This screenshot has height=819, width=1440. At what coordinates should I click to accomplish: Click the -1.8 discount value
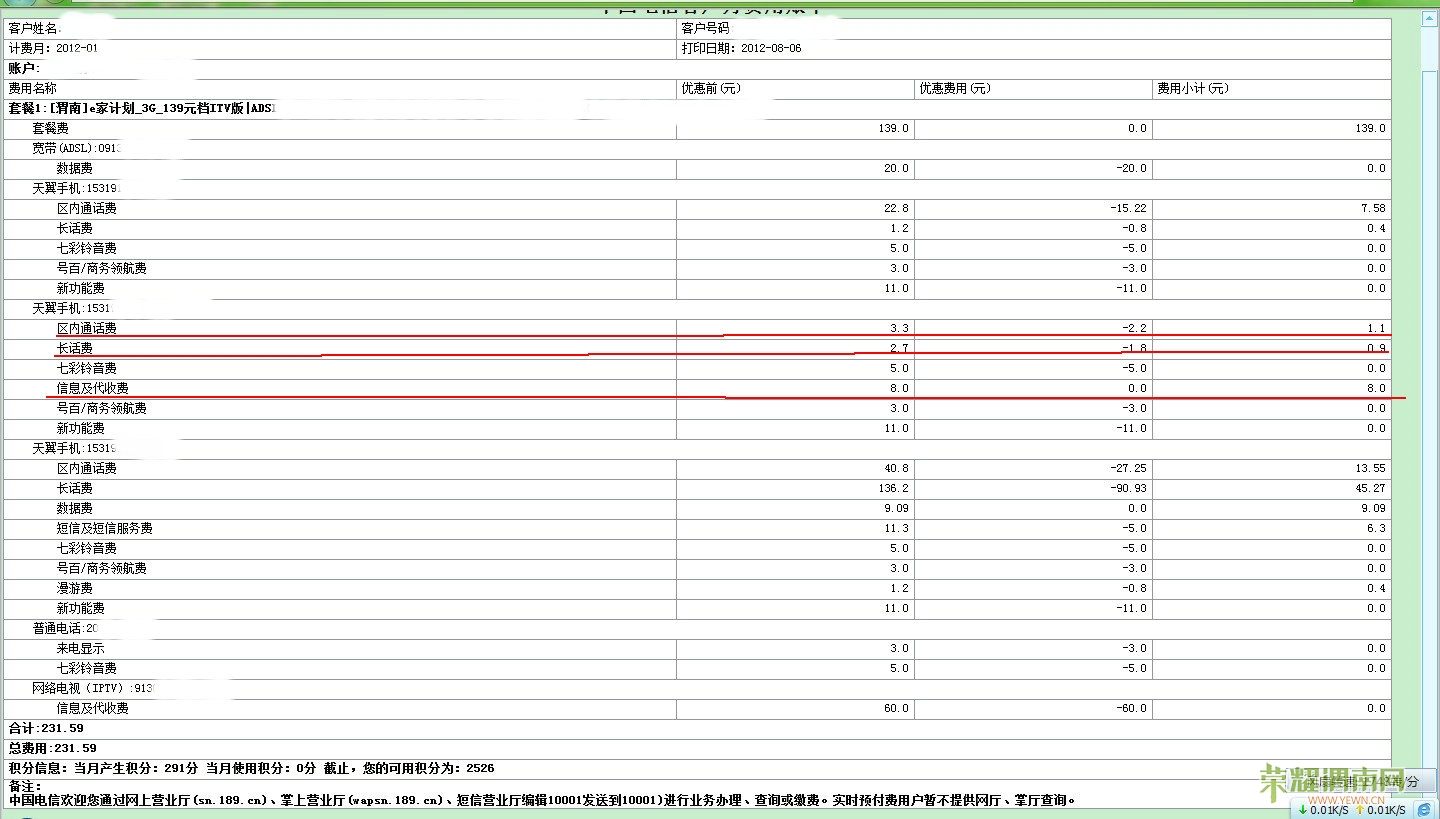1134,348
